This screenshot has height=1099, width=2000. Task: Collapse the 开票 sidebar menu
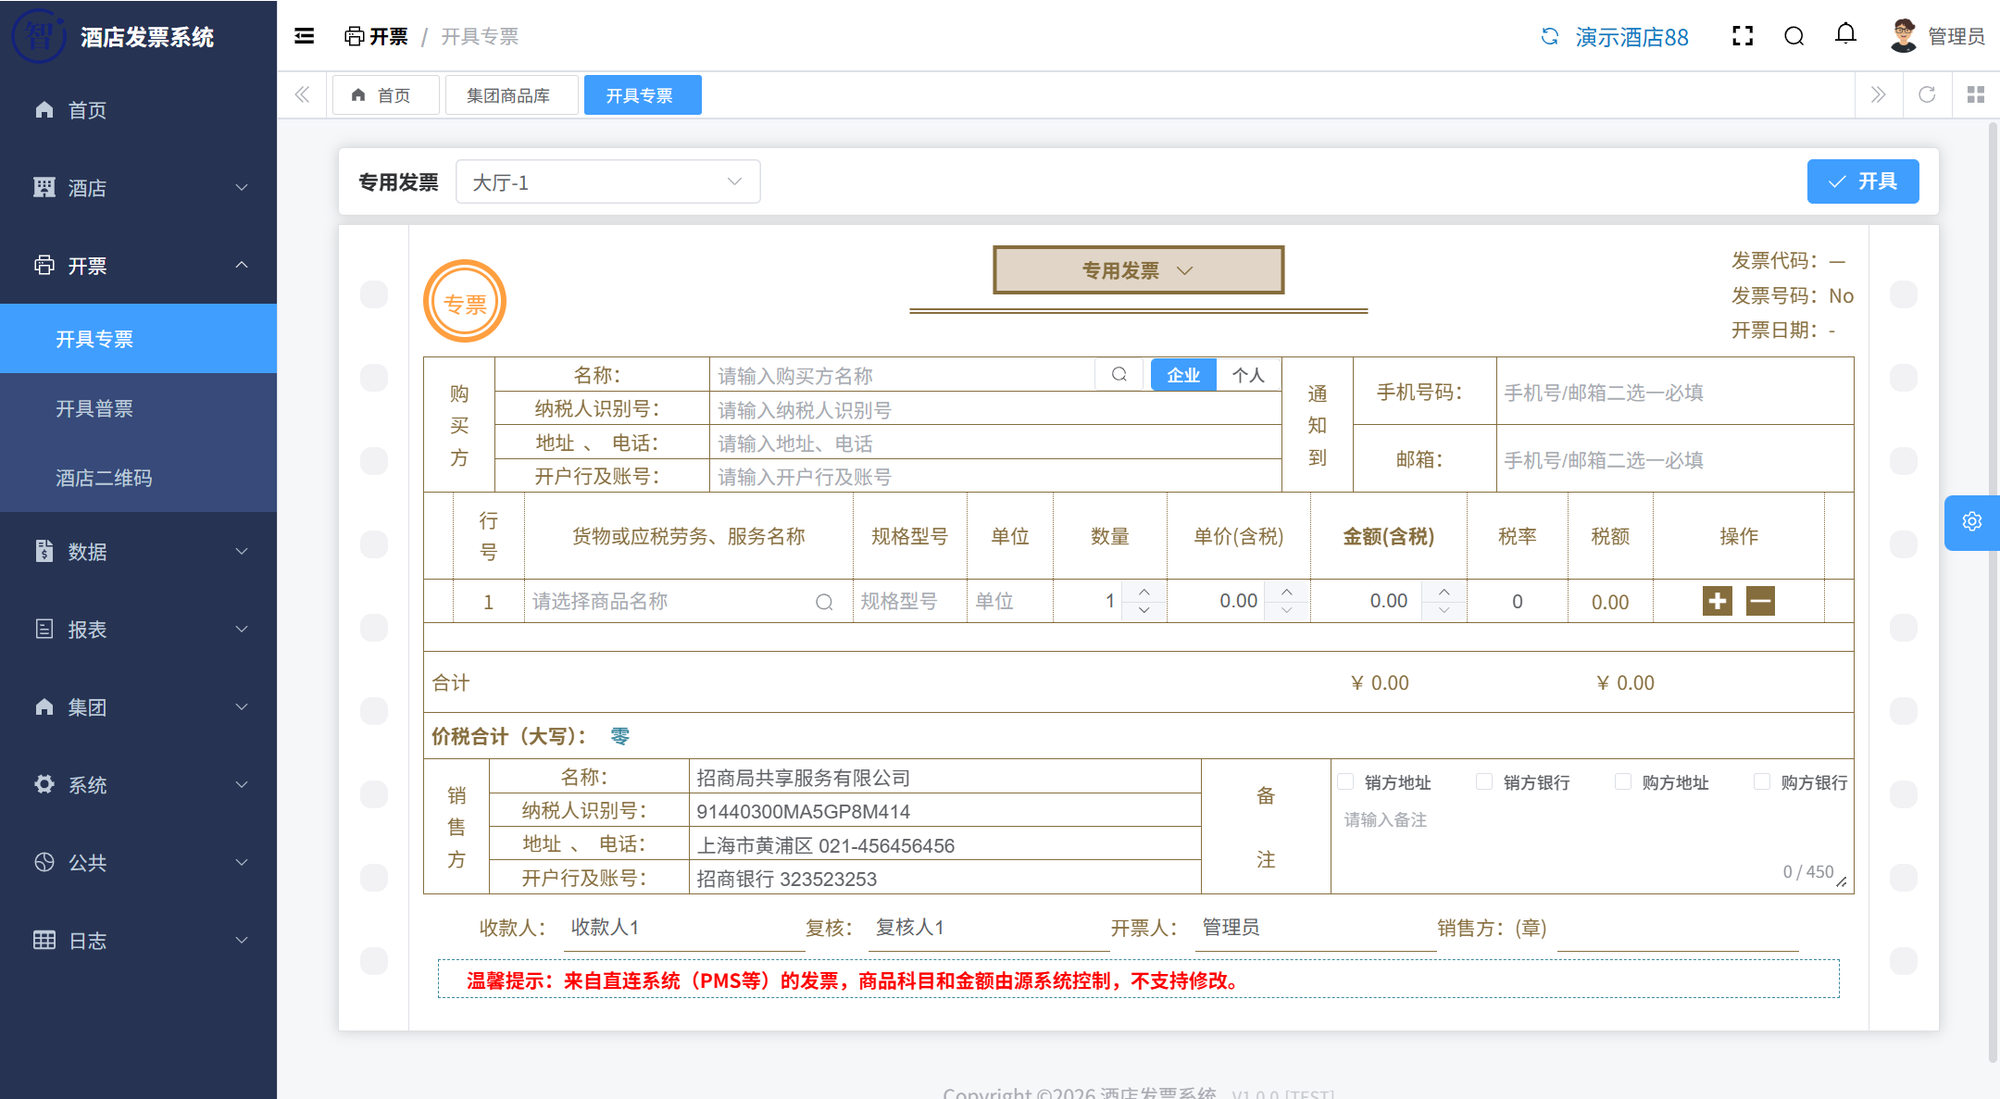138,266
